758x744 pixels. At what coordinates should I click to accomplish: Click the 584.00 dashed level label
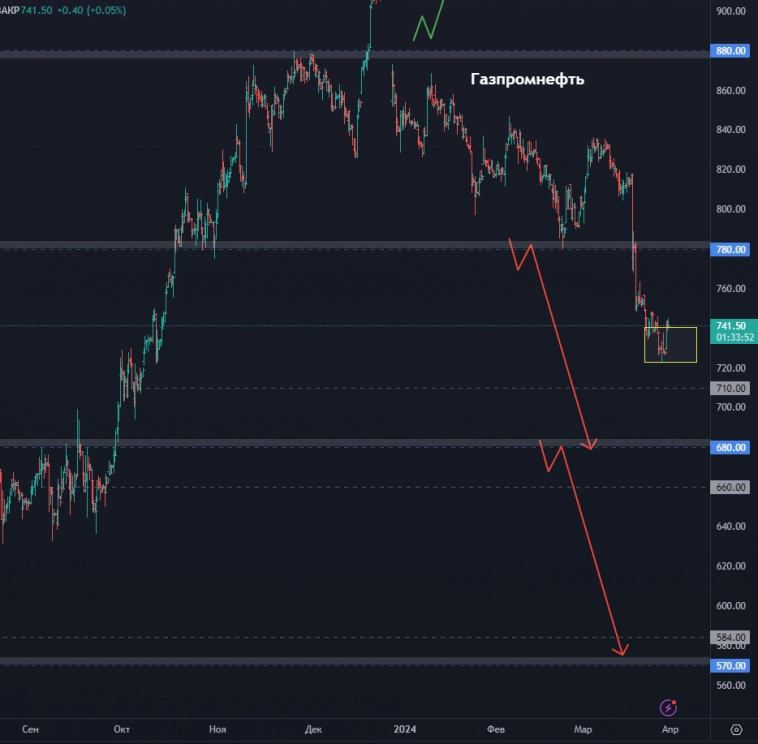pos(730,637)
